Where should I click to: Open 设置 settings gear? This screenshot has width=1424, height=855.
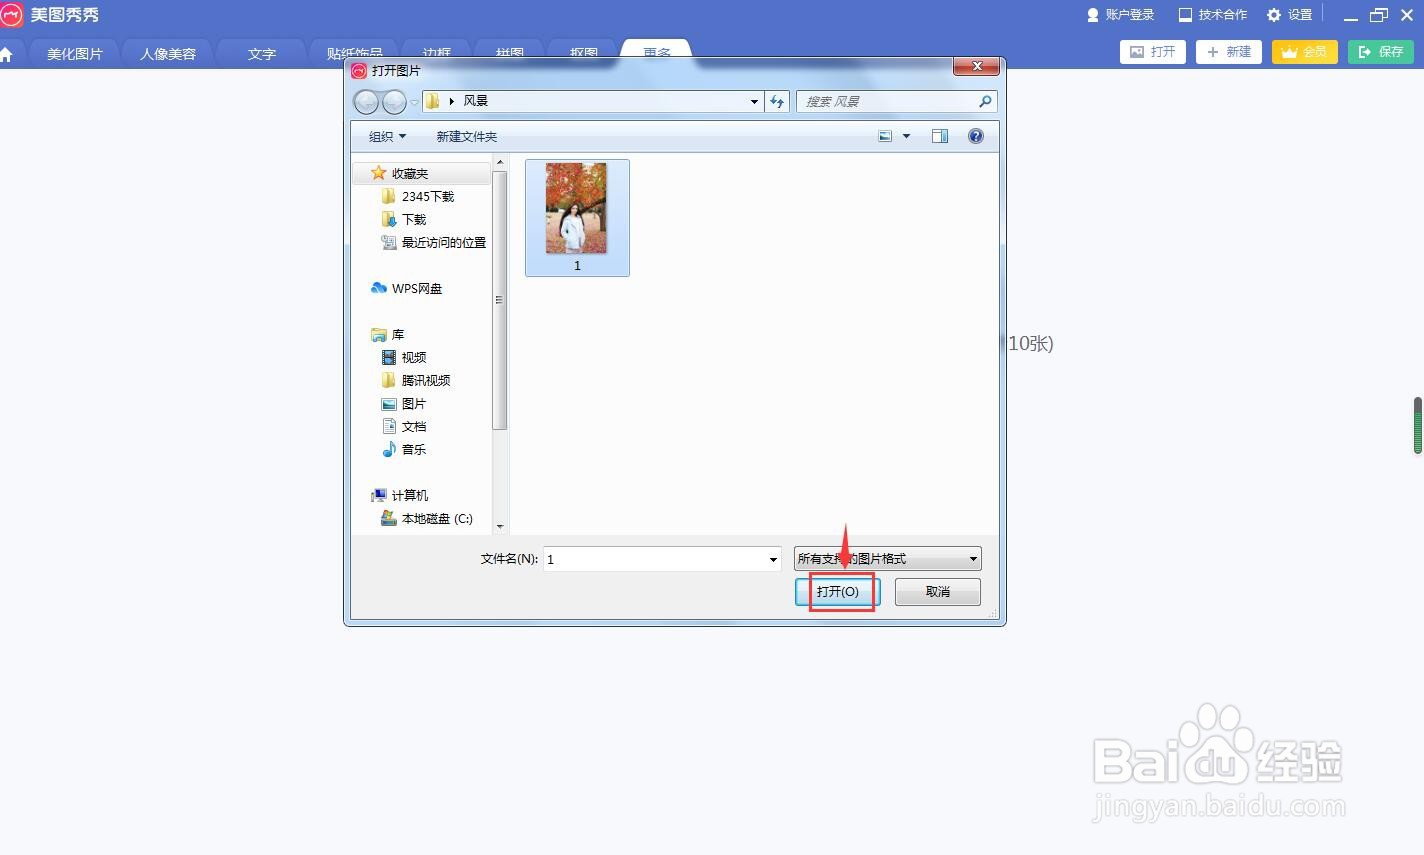tap(1290, 15)
